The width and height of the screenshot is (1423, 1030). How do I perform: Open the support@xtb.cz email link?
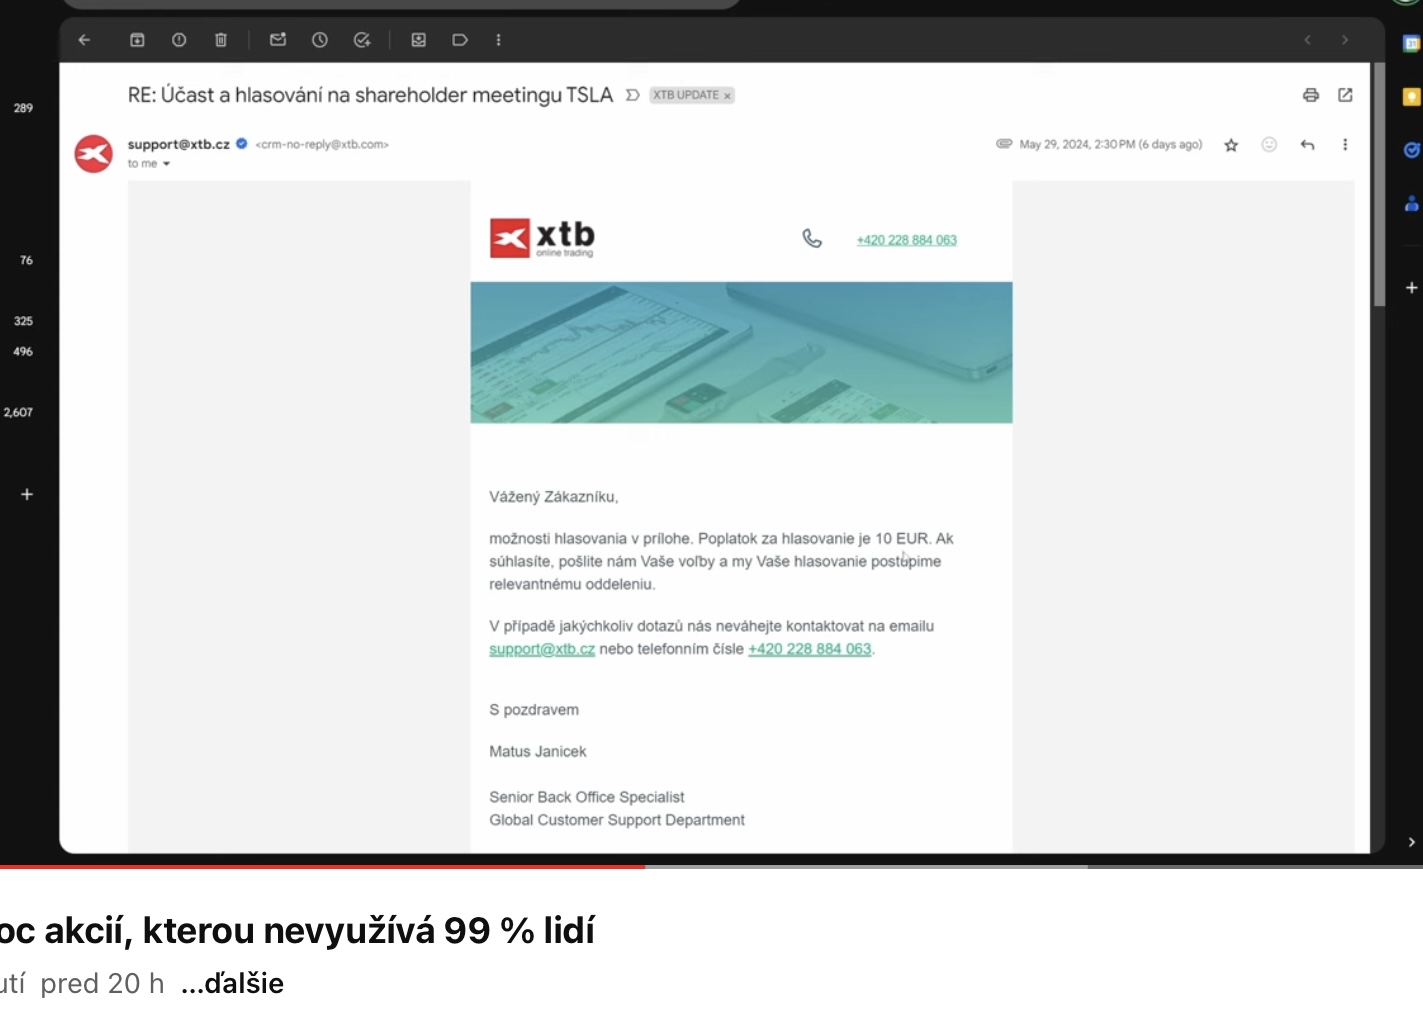point(542,649)
